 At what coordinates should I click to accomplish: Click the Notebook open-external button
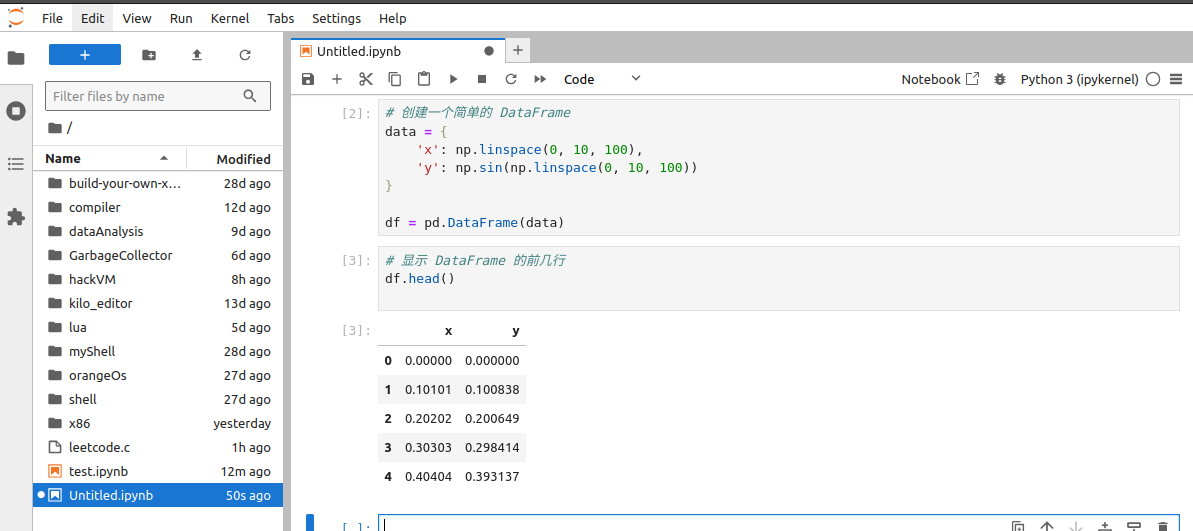click(x=940, y=79)
